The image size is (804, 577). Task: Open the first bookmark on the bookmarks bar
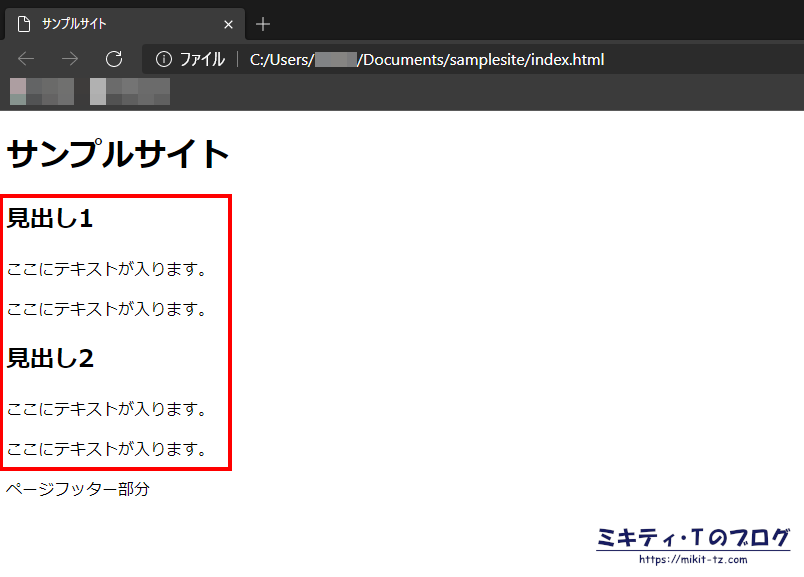41,91
